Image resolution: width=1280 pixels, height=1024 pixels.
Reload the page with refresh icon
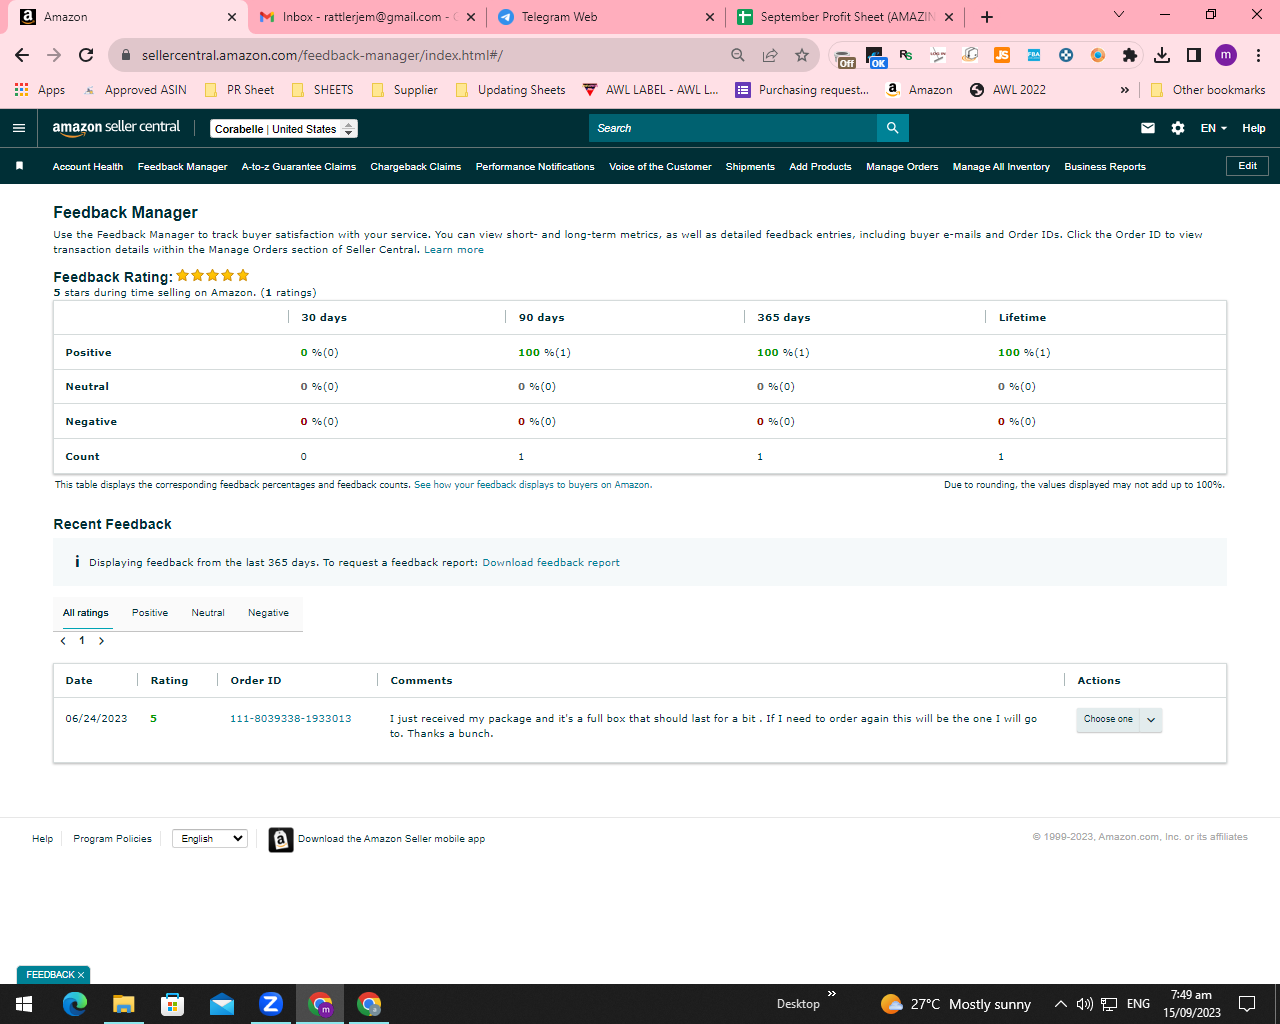click(x=86, y=55)
